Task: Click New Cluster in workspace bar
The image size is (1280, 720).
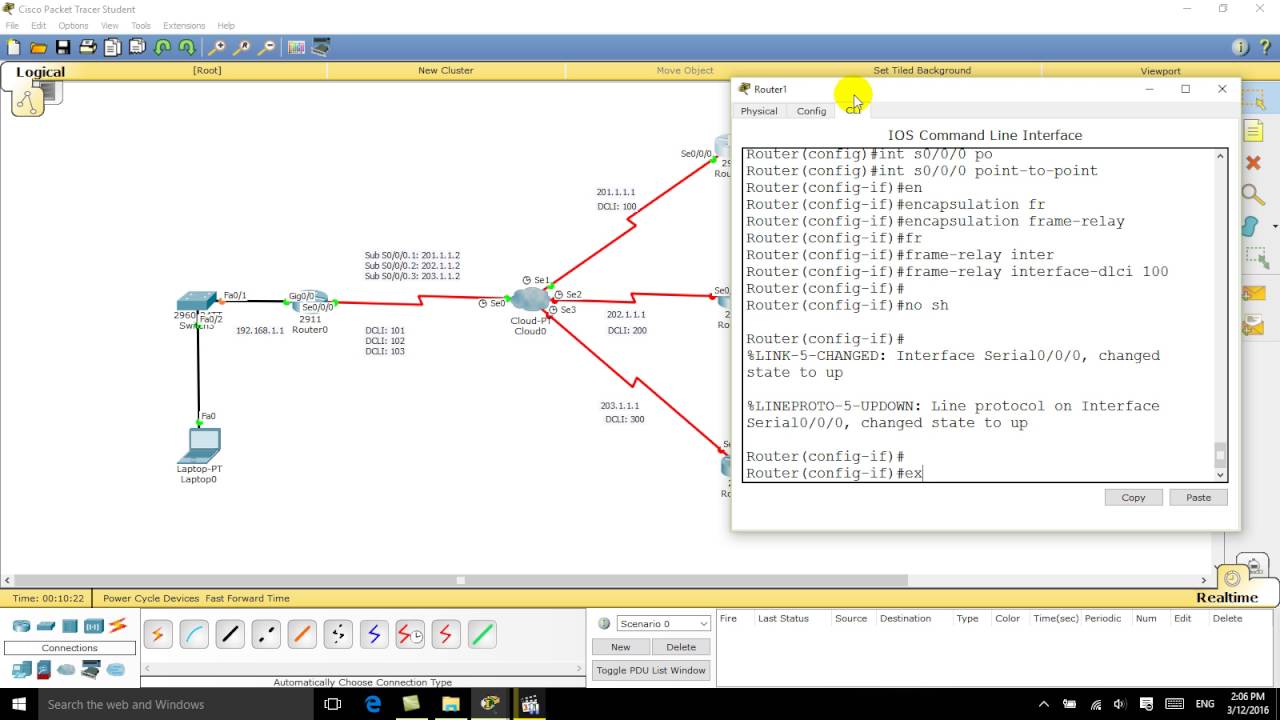Action: (x=445, y=71)
